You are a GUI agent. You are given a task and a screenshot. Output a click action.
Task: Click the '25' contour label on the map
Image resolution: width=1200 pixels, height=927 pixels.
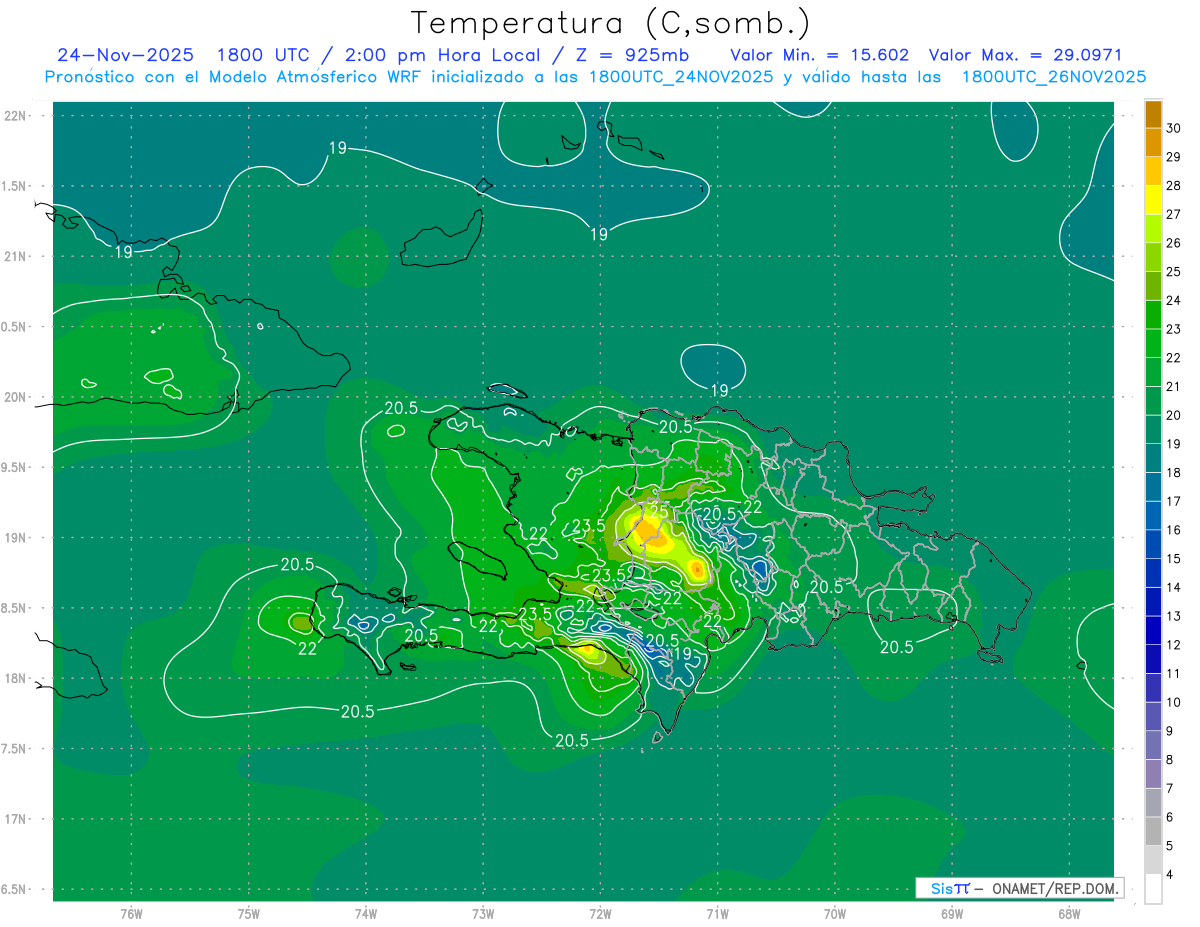[659, 511]
